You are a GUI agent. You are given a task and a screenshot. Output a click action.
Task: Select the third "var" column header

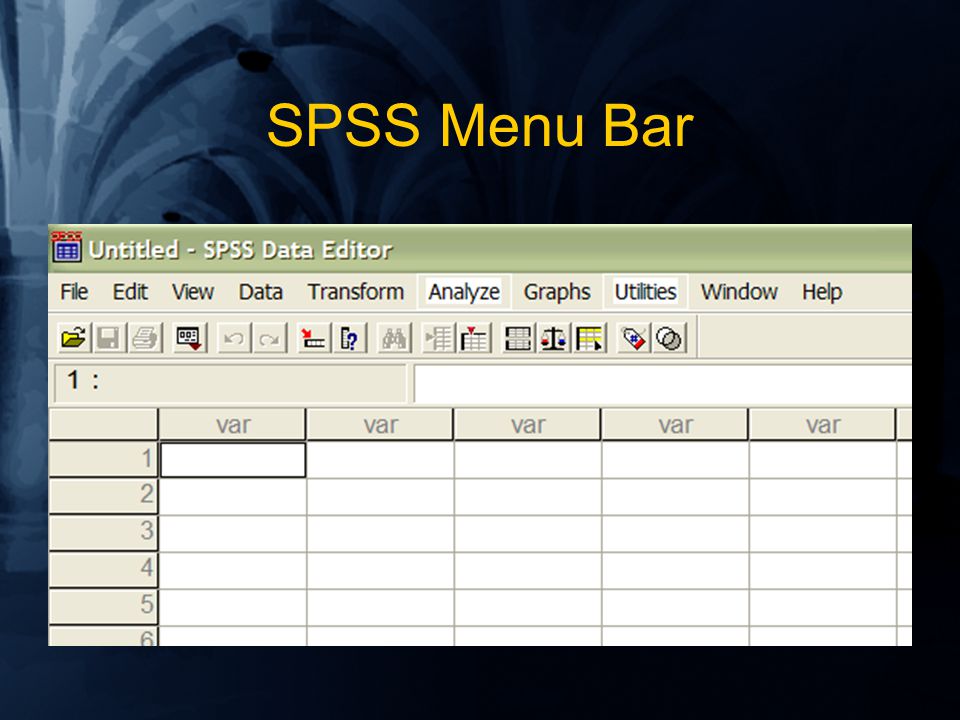click(528, 424)
